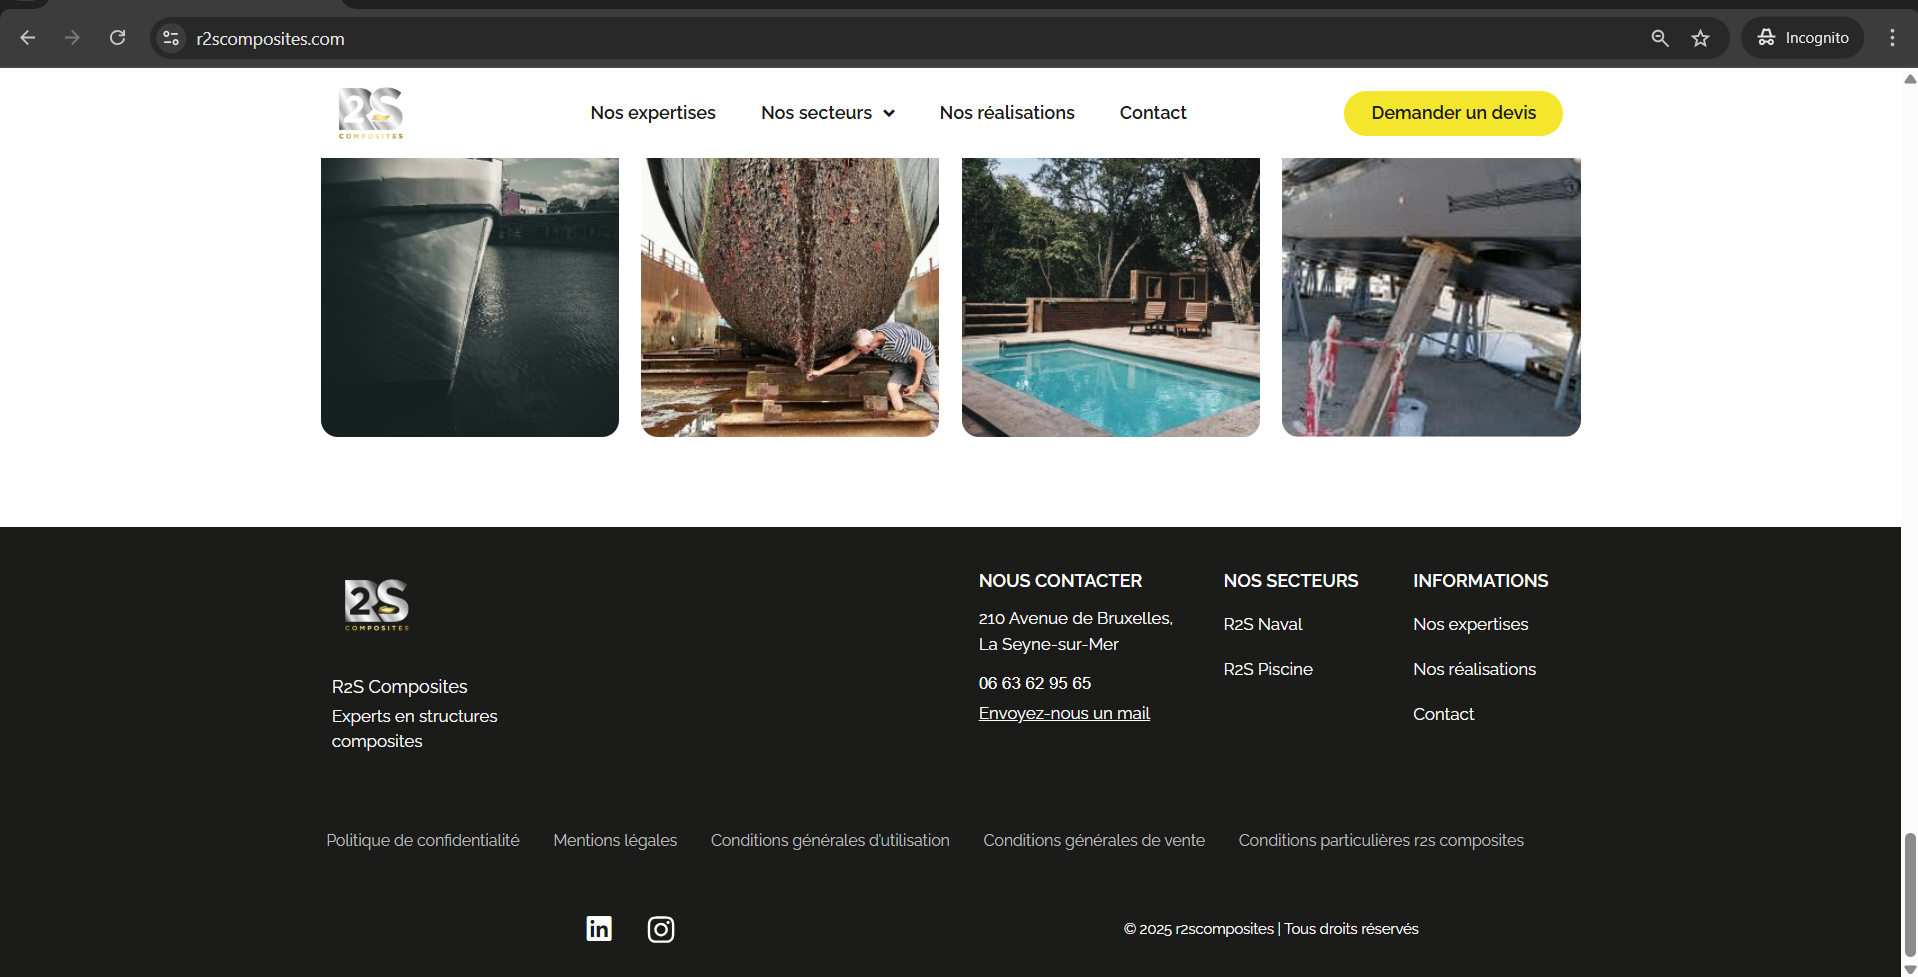Viewport: 1918px width, 977px height.
Task: Open Nos réalisations in the footer
Action: [1475, 669]
